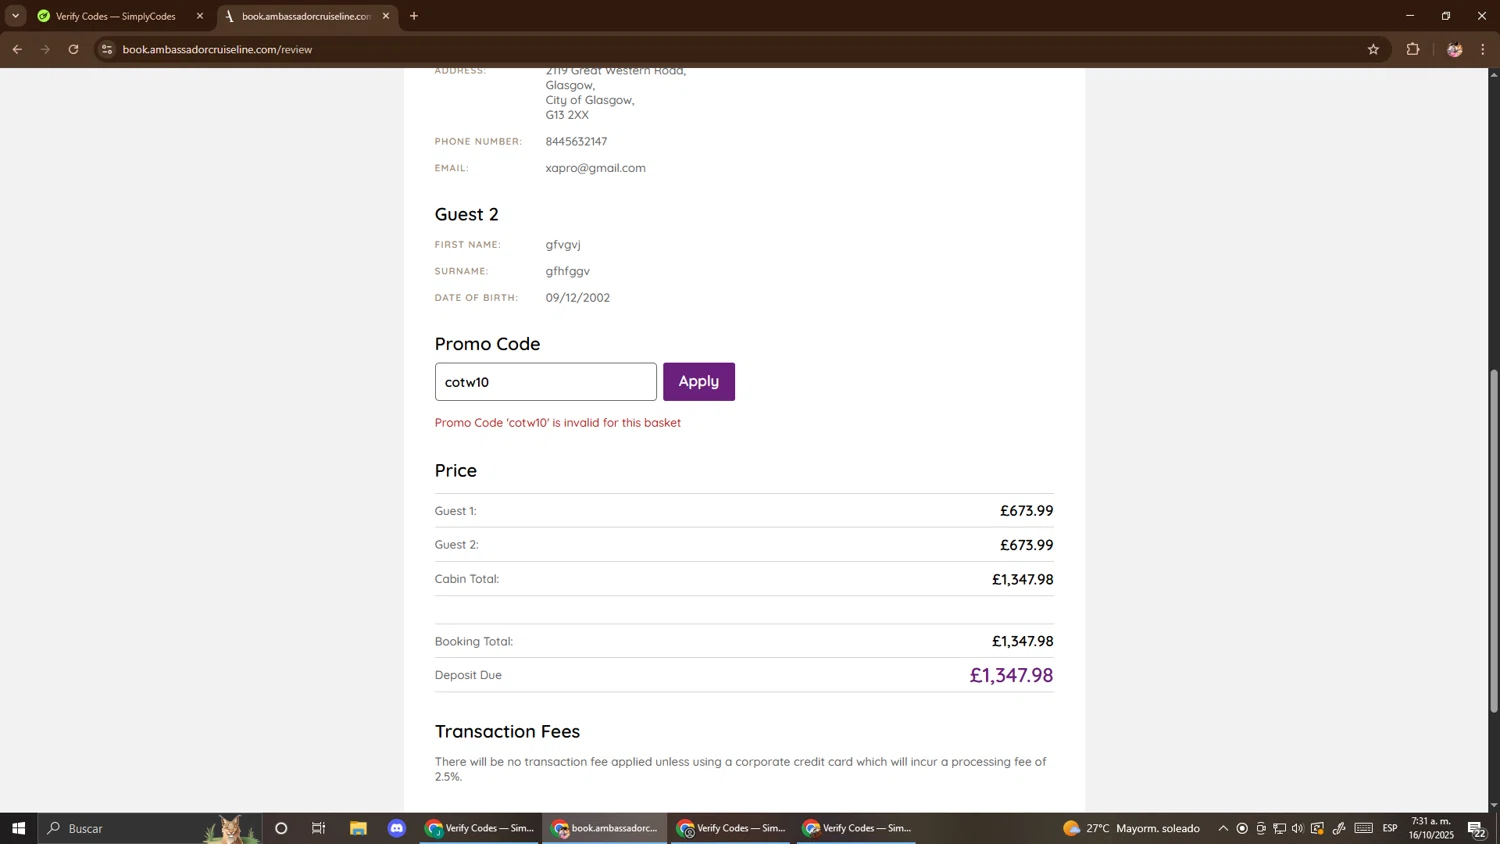Click the page vertical scrollbar thumb
1500x844 pixels.
[1494, 540]
